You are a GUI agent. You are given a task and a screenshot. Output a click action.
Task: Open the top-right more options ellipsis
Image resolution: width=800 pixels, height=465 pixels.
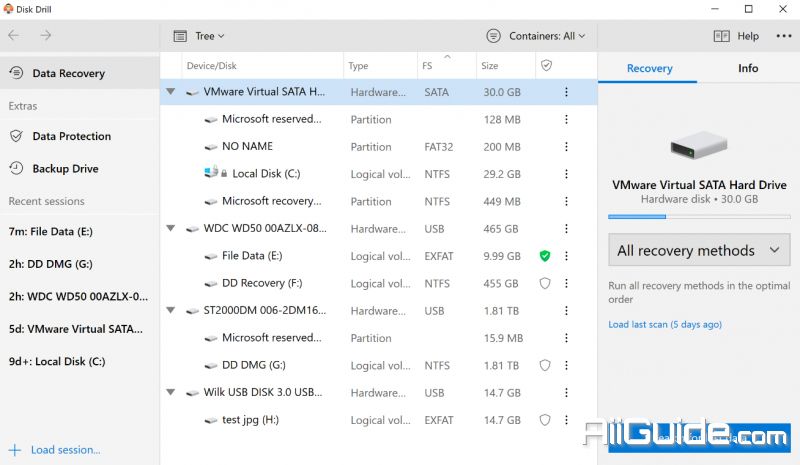[784, 36]
